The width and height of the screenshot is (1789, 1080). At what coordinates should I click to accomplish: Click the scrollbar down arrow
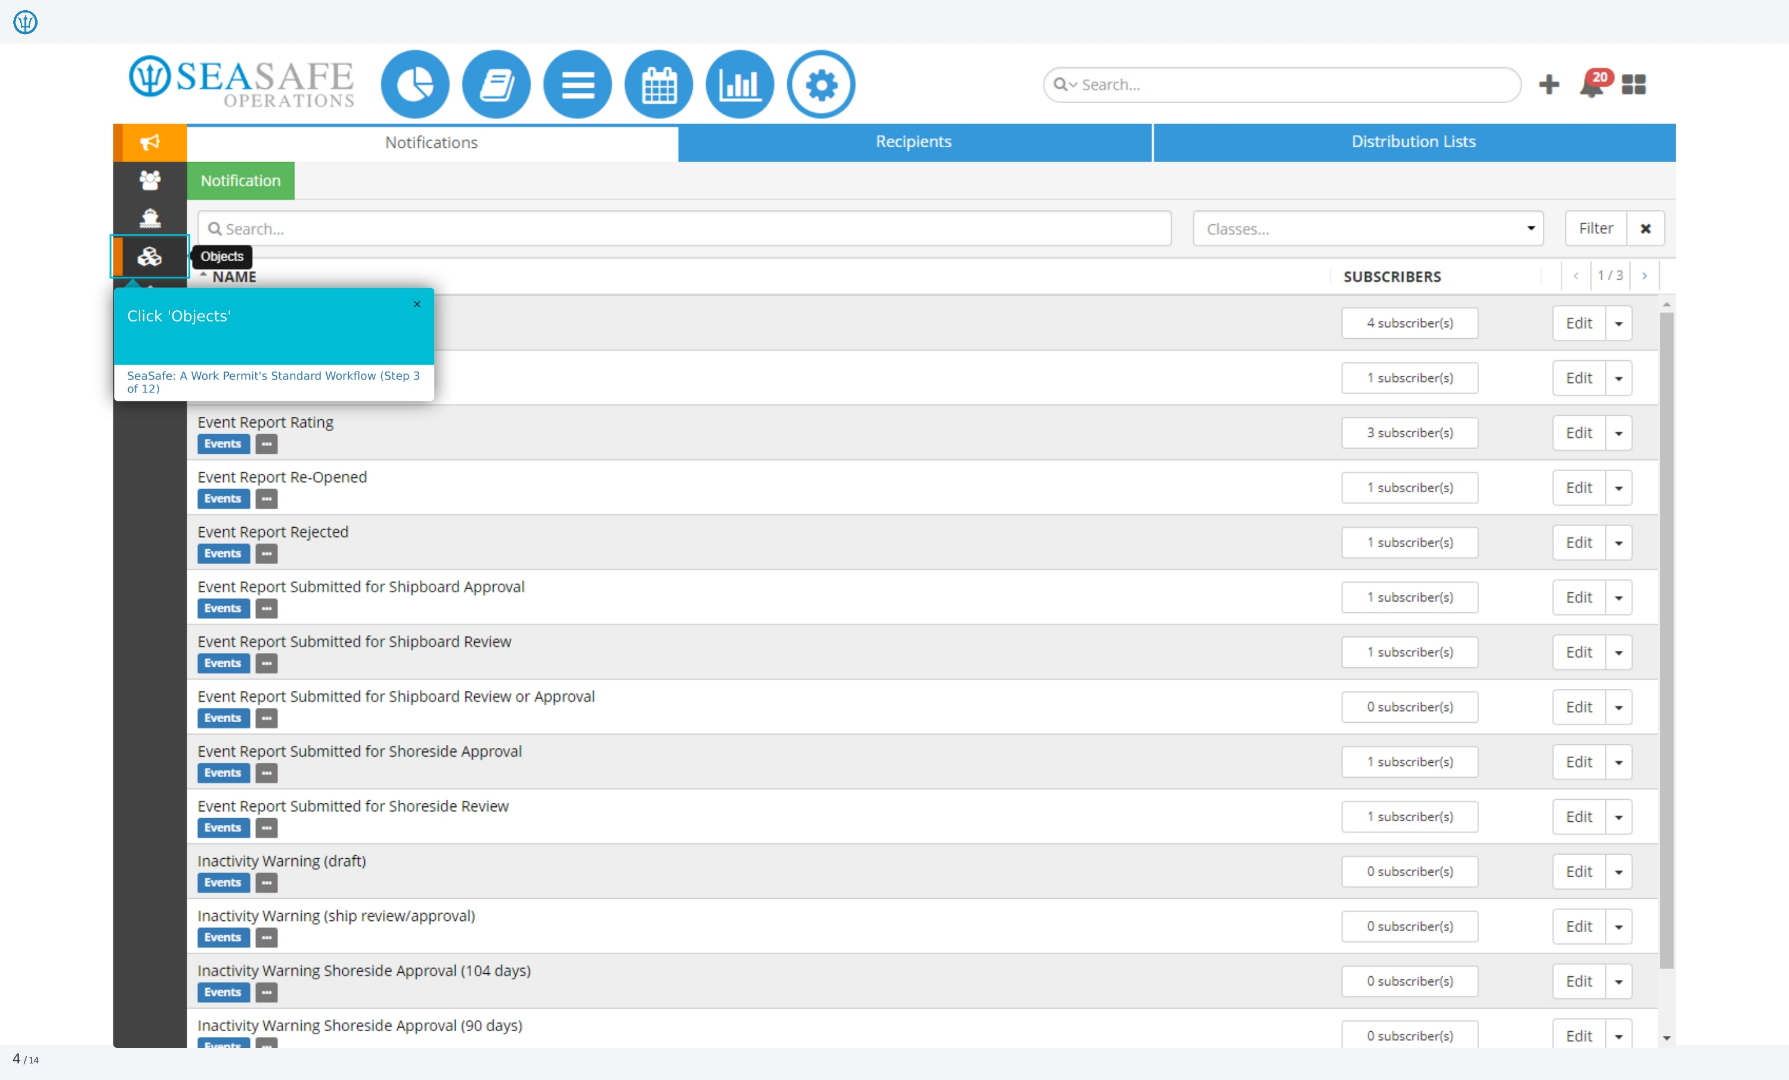pos(1667,1039)
